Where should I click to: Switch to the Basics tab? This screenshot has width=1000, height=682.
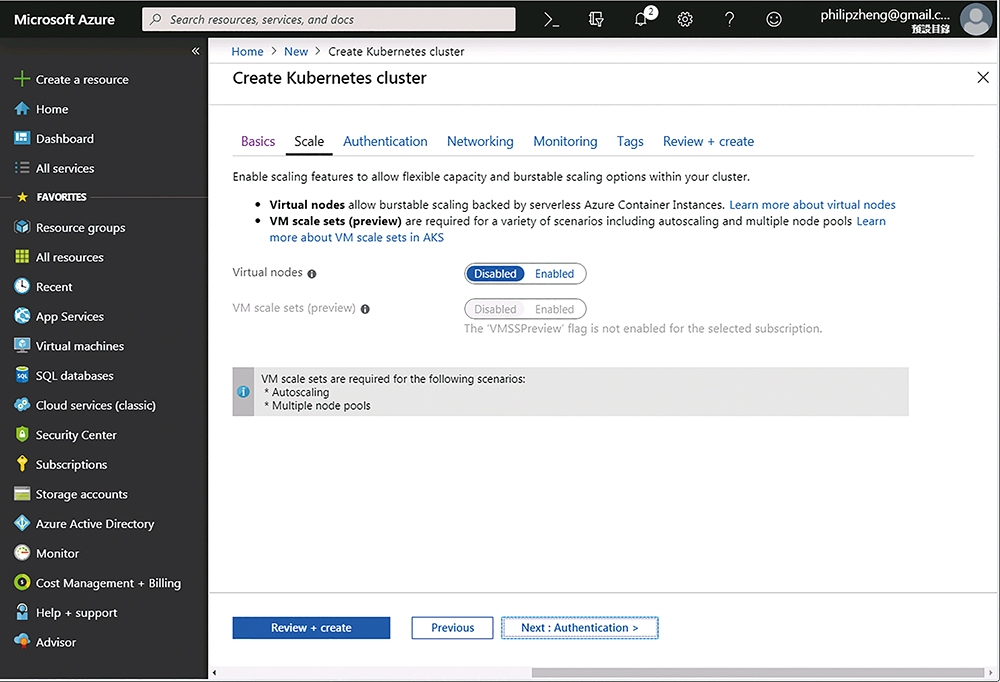[x=258, y=141]
